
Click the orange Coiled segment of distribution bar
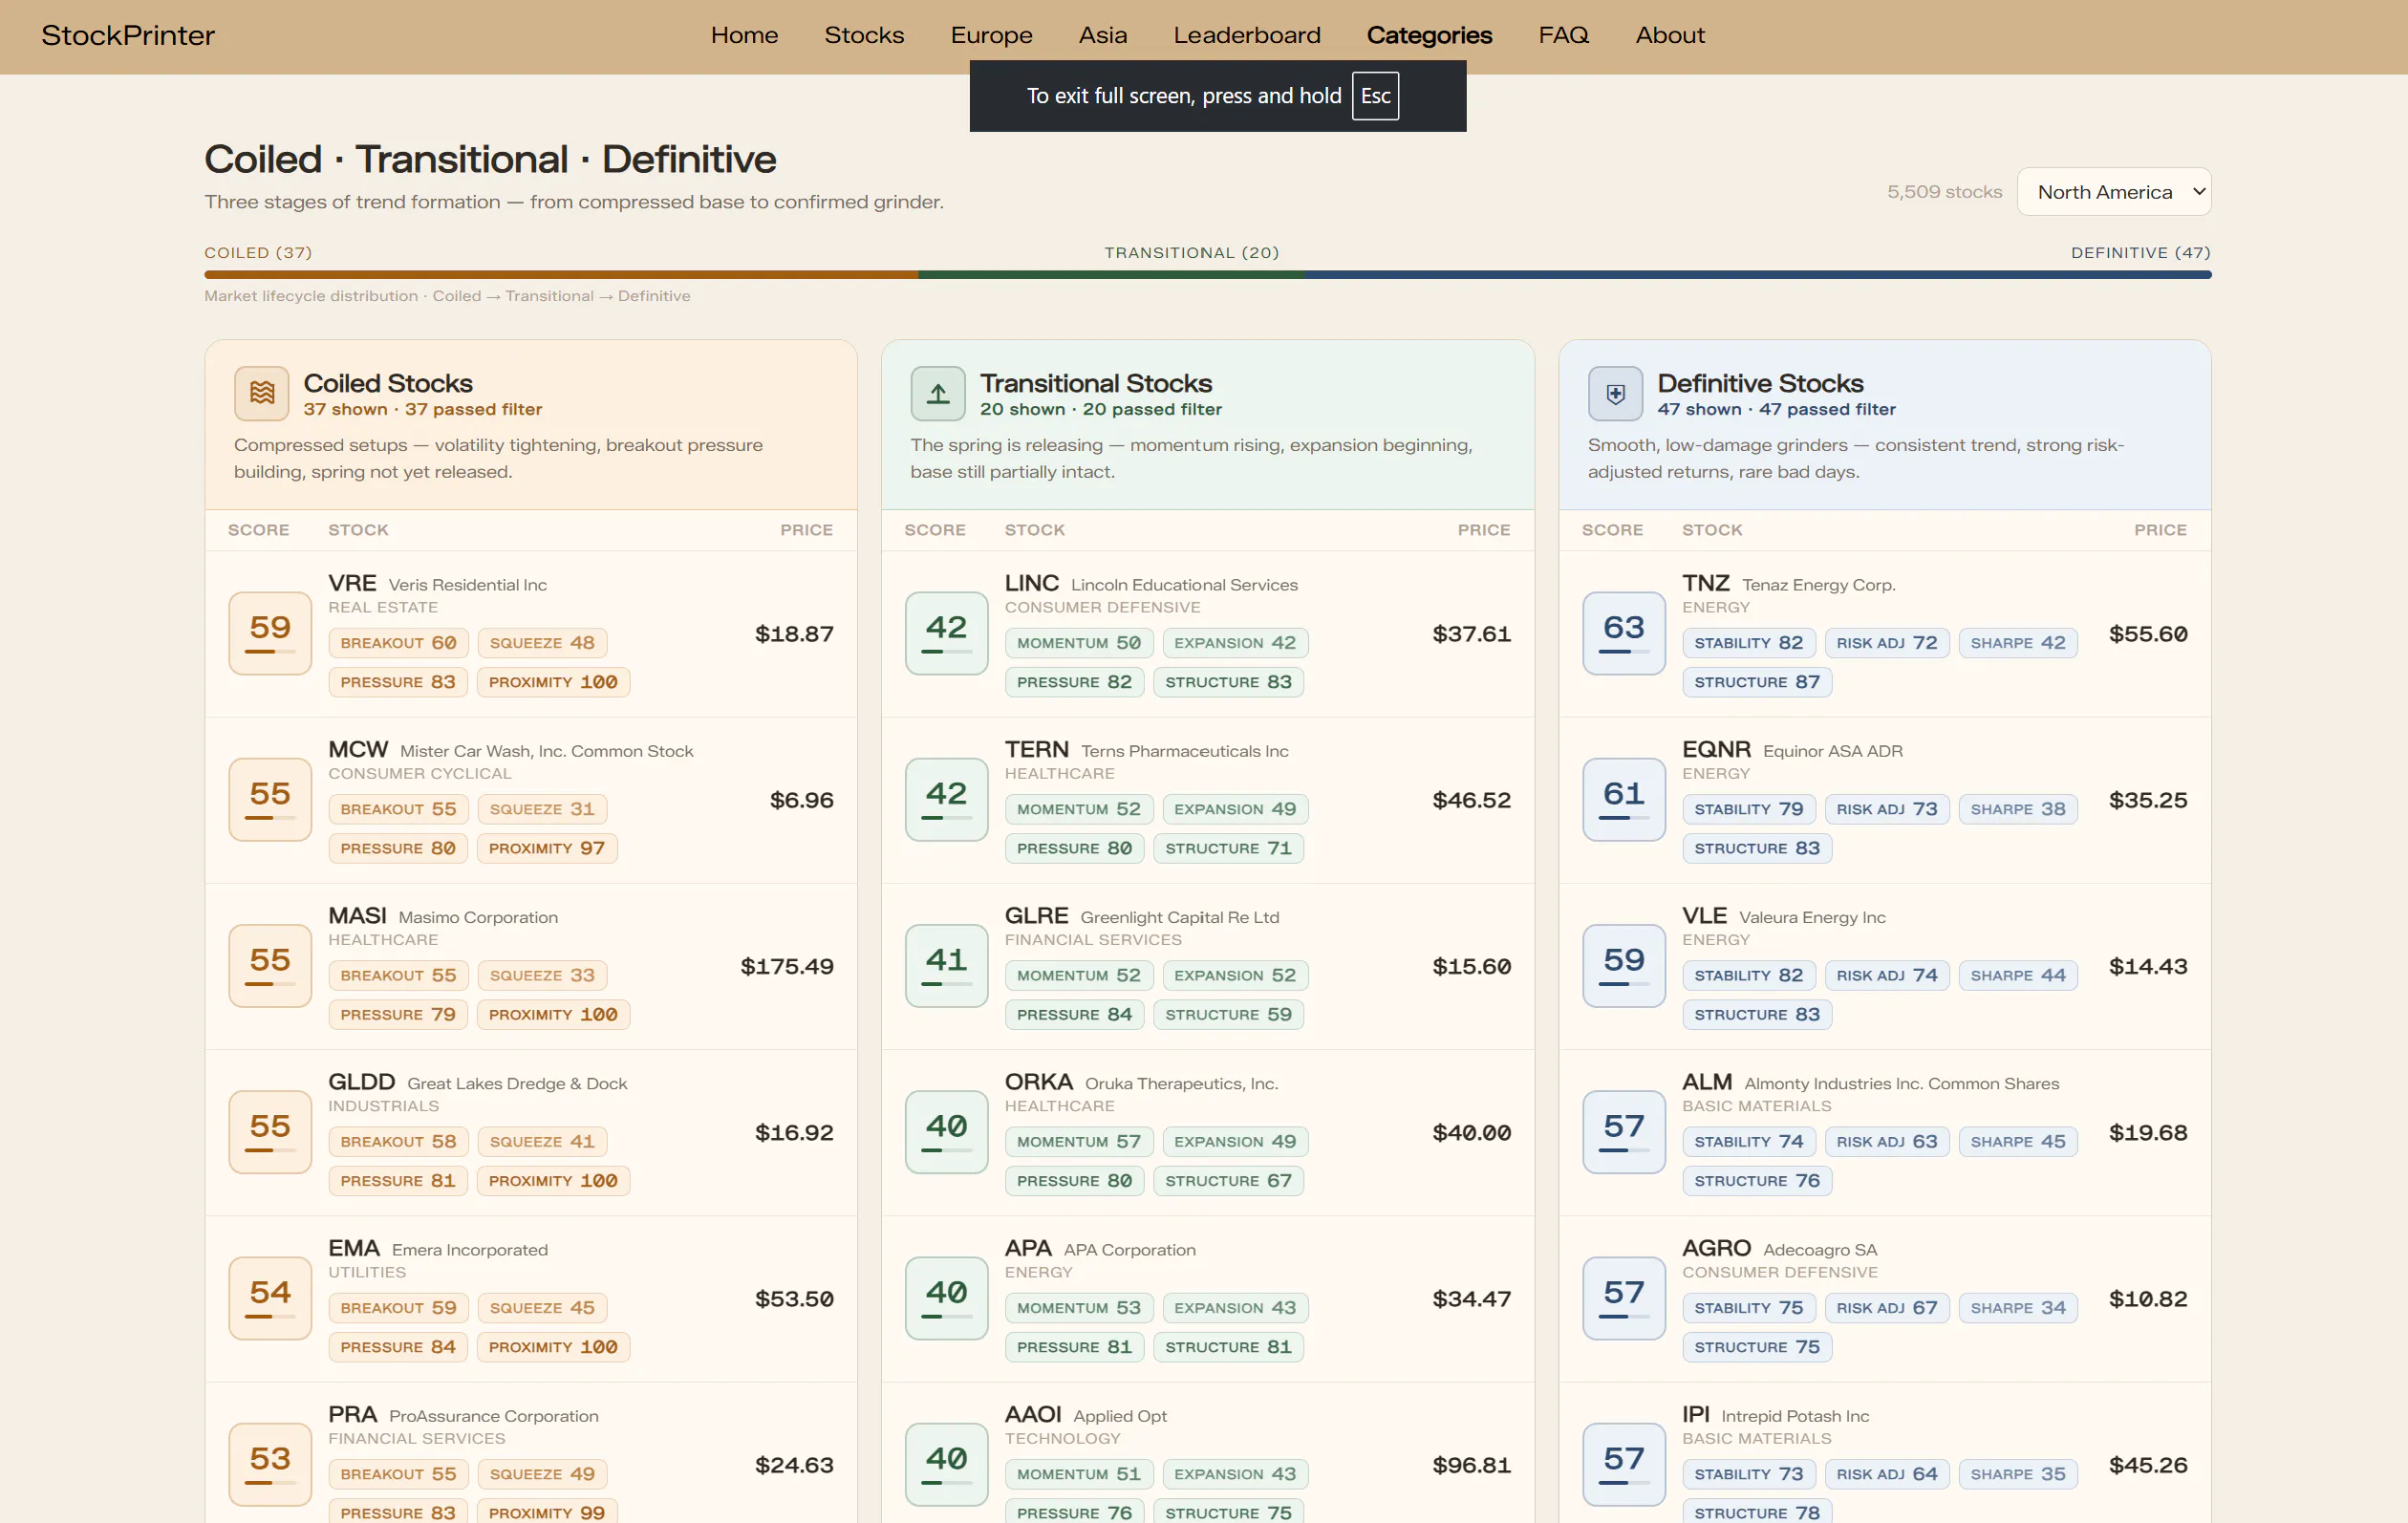[x=561, y=274]
